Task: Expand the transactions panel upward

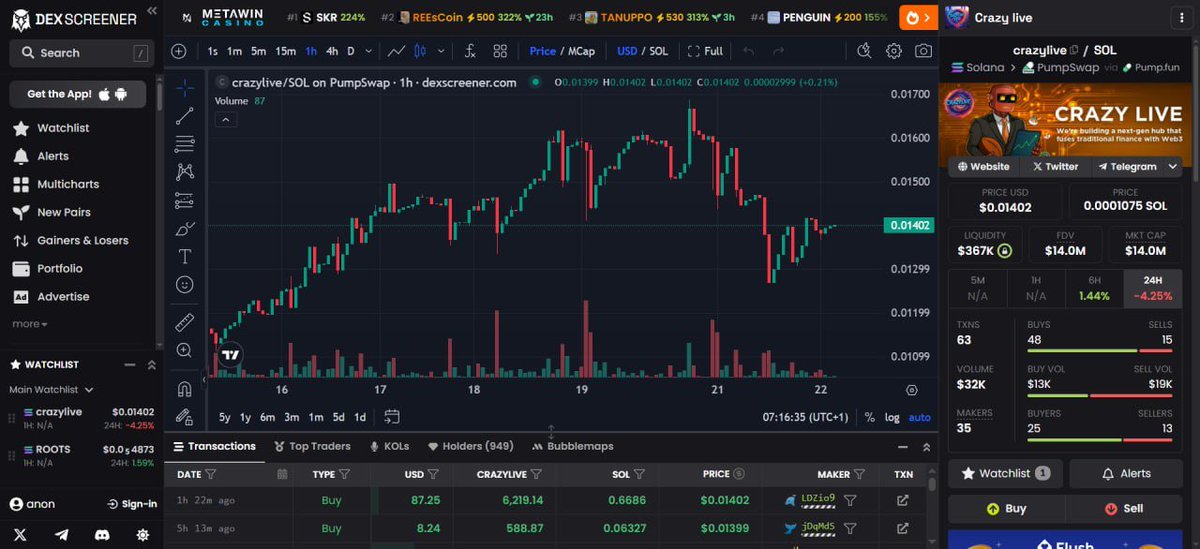Action: 926,447
